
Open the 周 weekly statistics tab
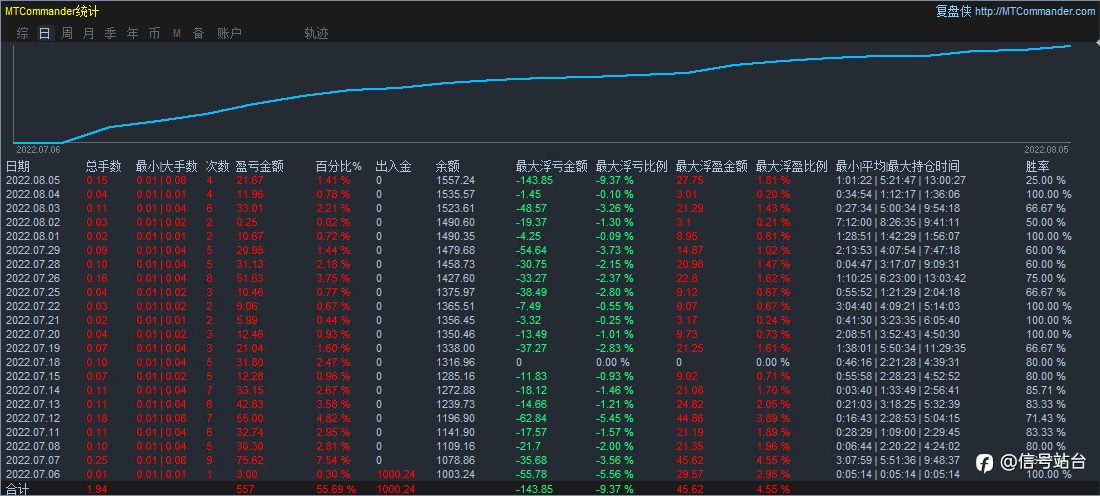click(67, 33)
